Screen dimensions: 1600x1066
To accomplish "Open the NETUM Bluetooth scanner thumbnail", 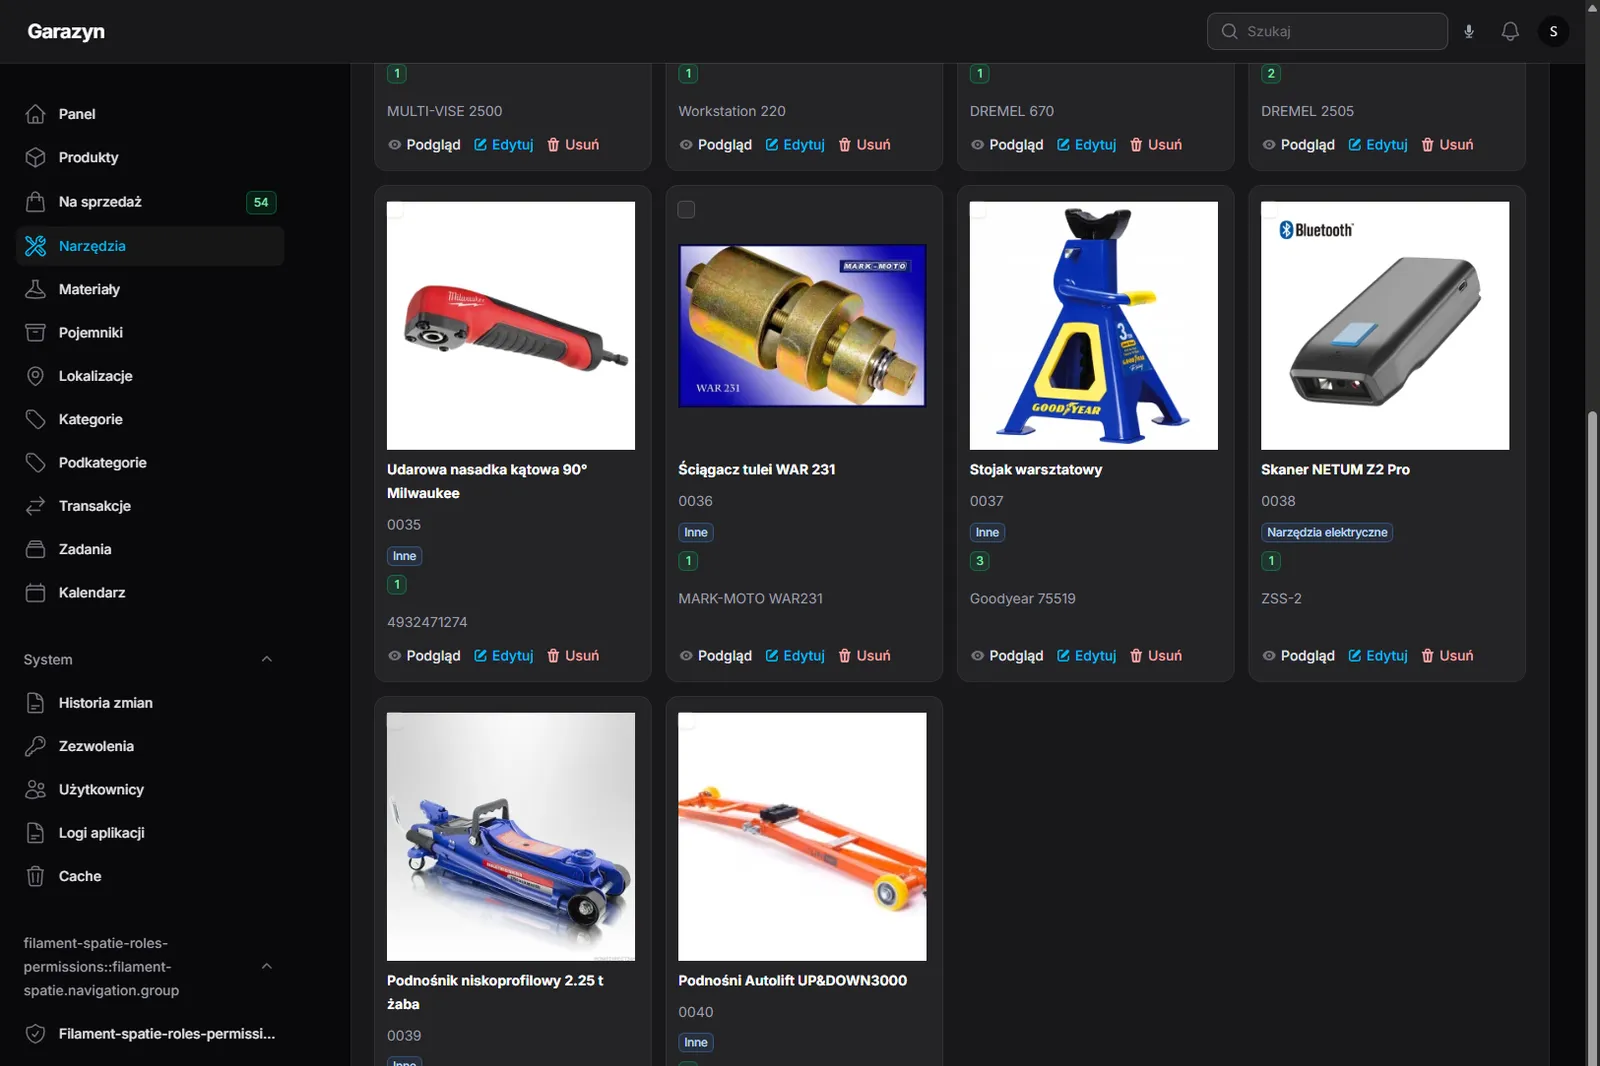I will pyautogui.click(x=1385, y=325).
